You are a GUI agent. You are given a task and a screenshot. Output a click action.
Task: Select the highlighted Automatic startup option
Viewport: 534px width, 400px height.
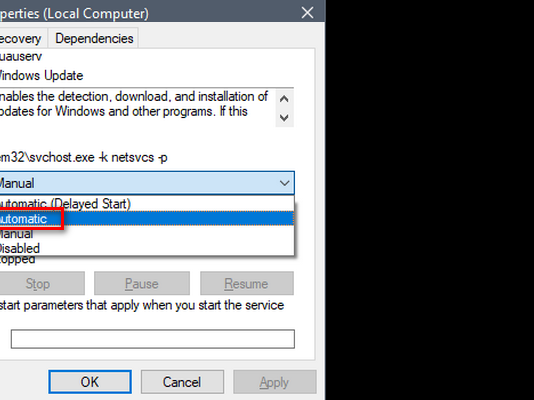pyautogui.click(x=147, y=219)
